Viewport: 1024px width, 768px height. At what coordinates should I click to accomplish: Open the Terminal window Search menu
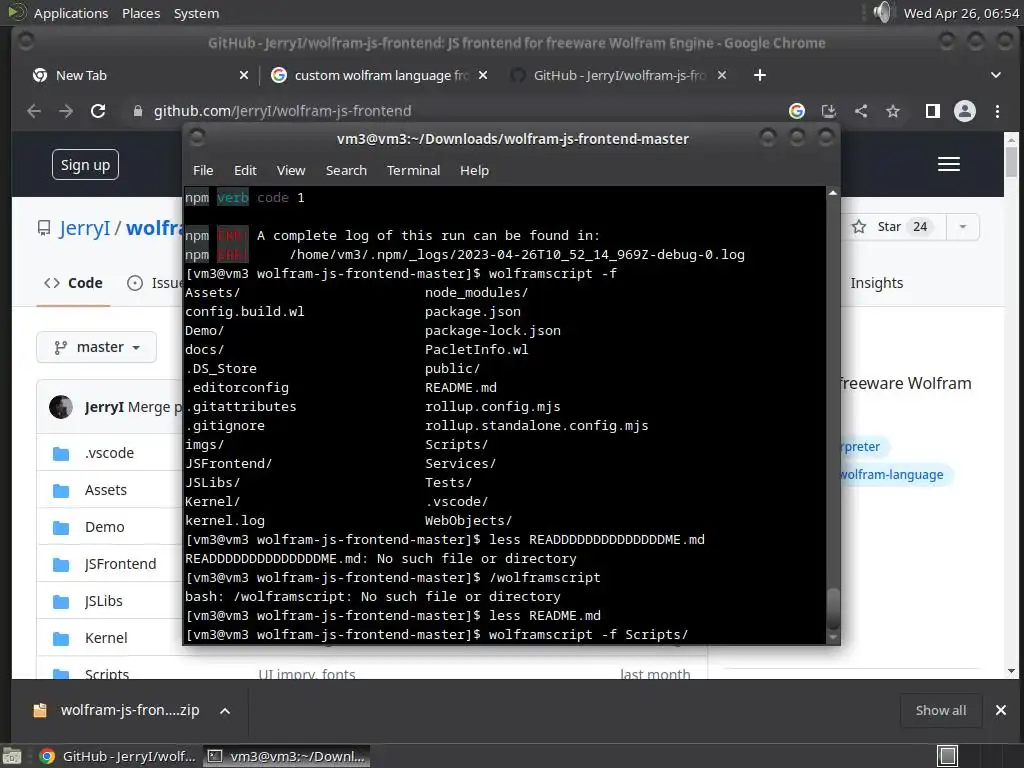tap(346, 170)
